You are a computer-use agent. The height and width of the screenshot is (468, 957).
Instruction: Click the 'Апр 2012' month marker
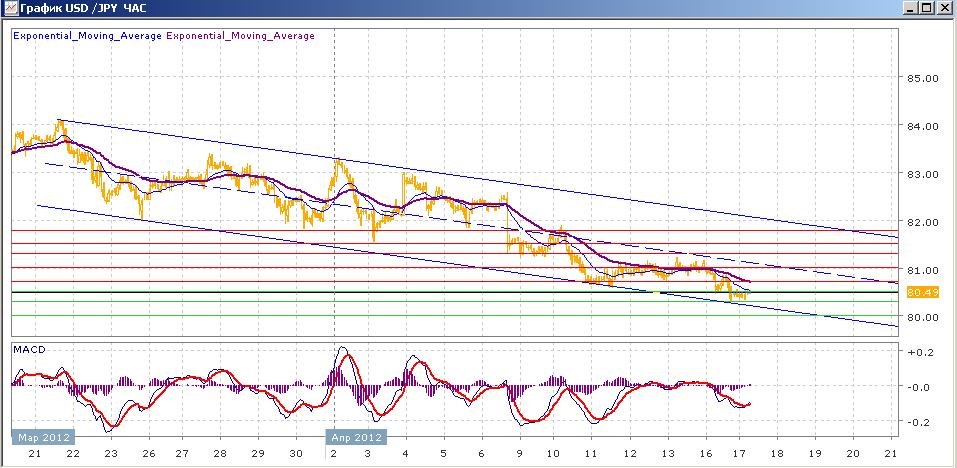[357, 437]
